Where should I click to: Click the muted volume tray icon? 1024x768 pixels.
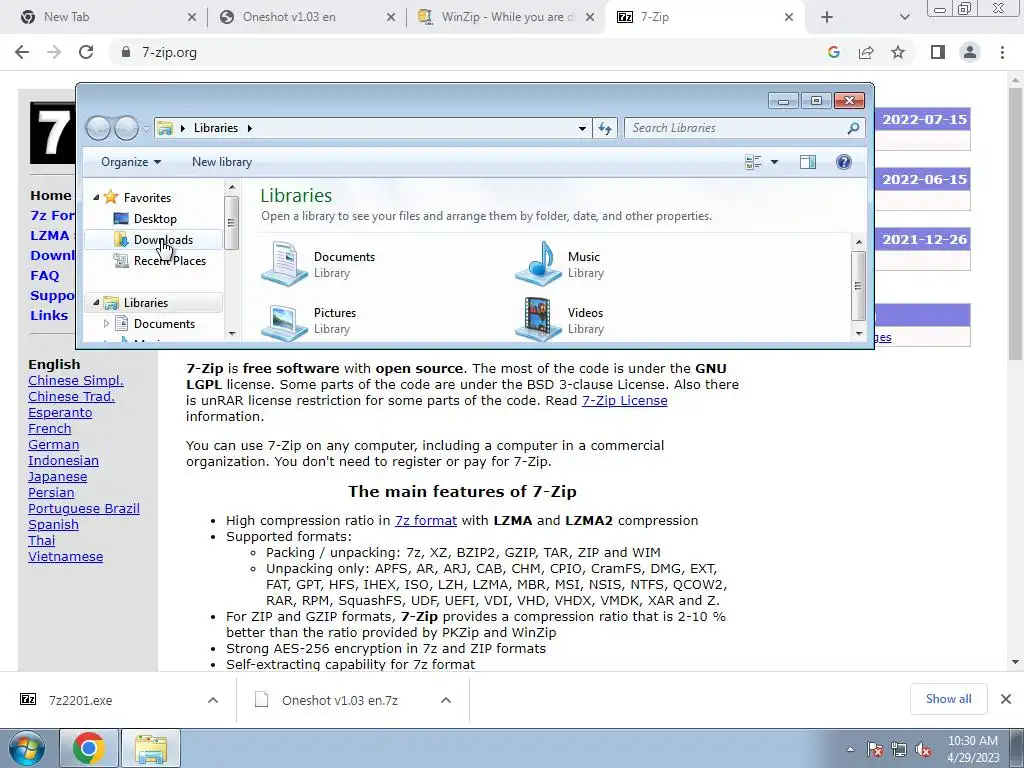923,749
